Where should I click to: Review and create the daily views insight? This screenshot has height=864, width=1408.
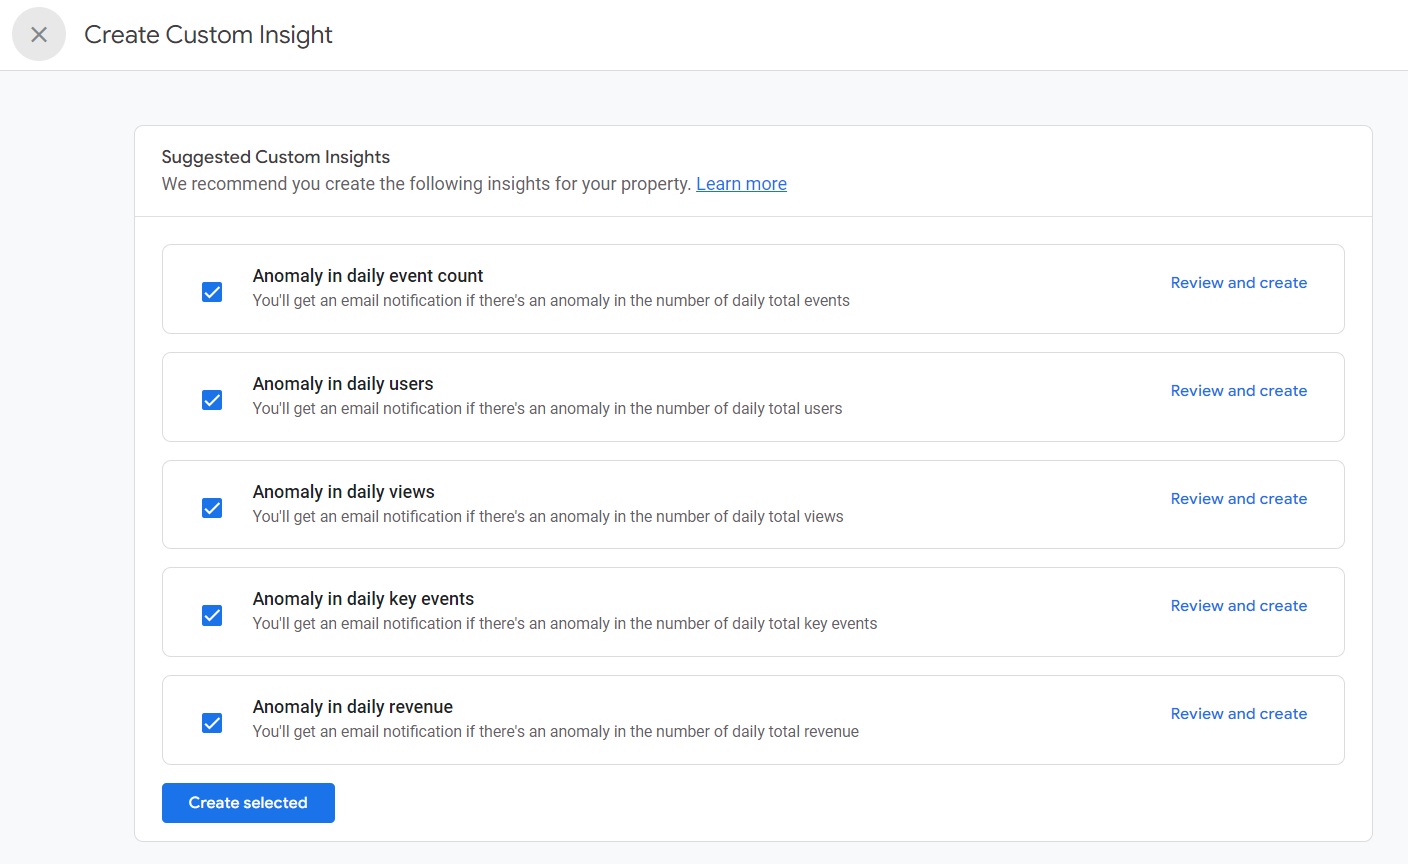click(x=1239, y=499)
